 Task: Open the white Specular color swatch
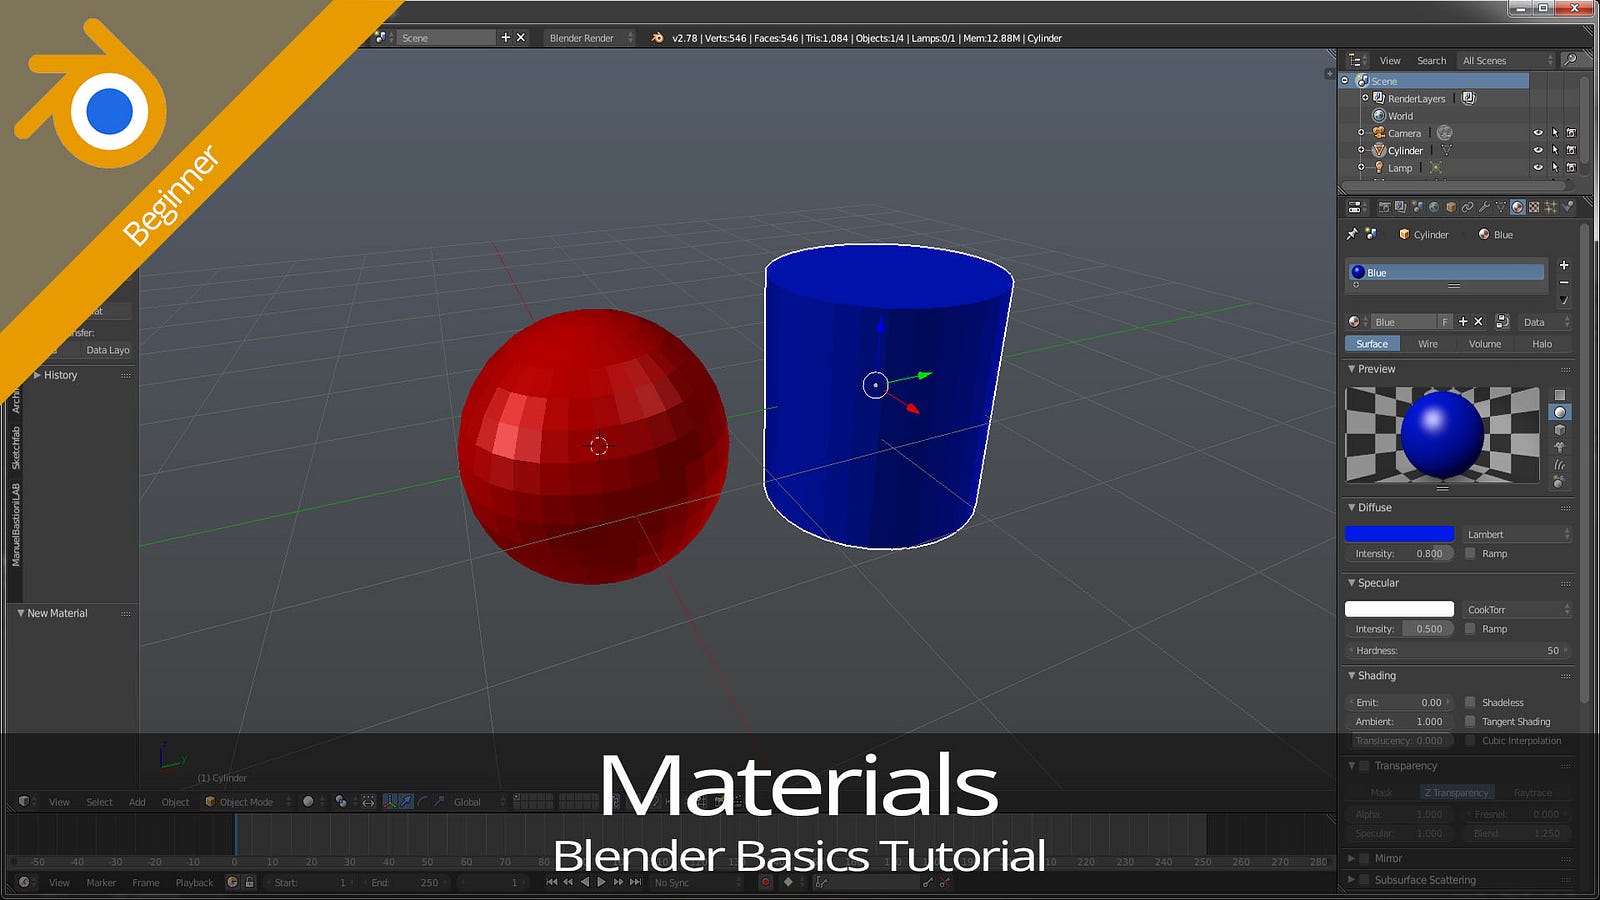[x=1399, y=609]
